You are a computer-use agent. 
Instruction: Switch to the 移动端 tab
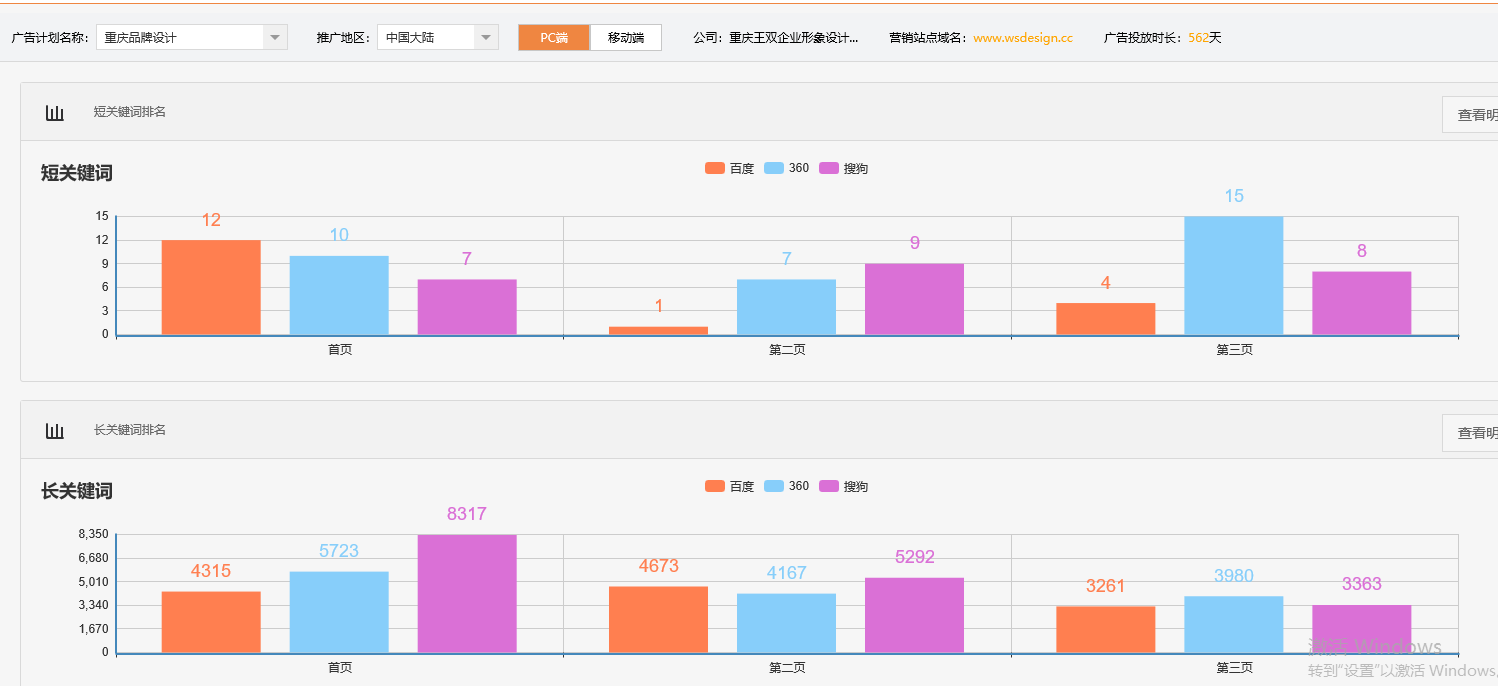click(x=625, y=36)
